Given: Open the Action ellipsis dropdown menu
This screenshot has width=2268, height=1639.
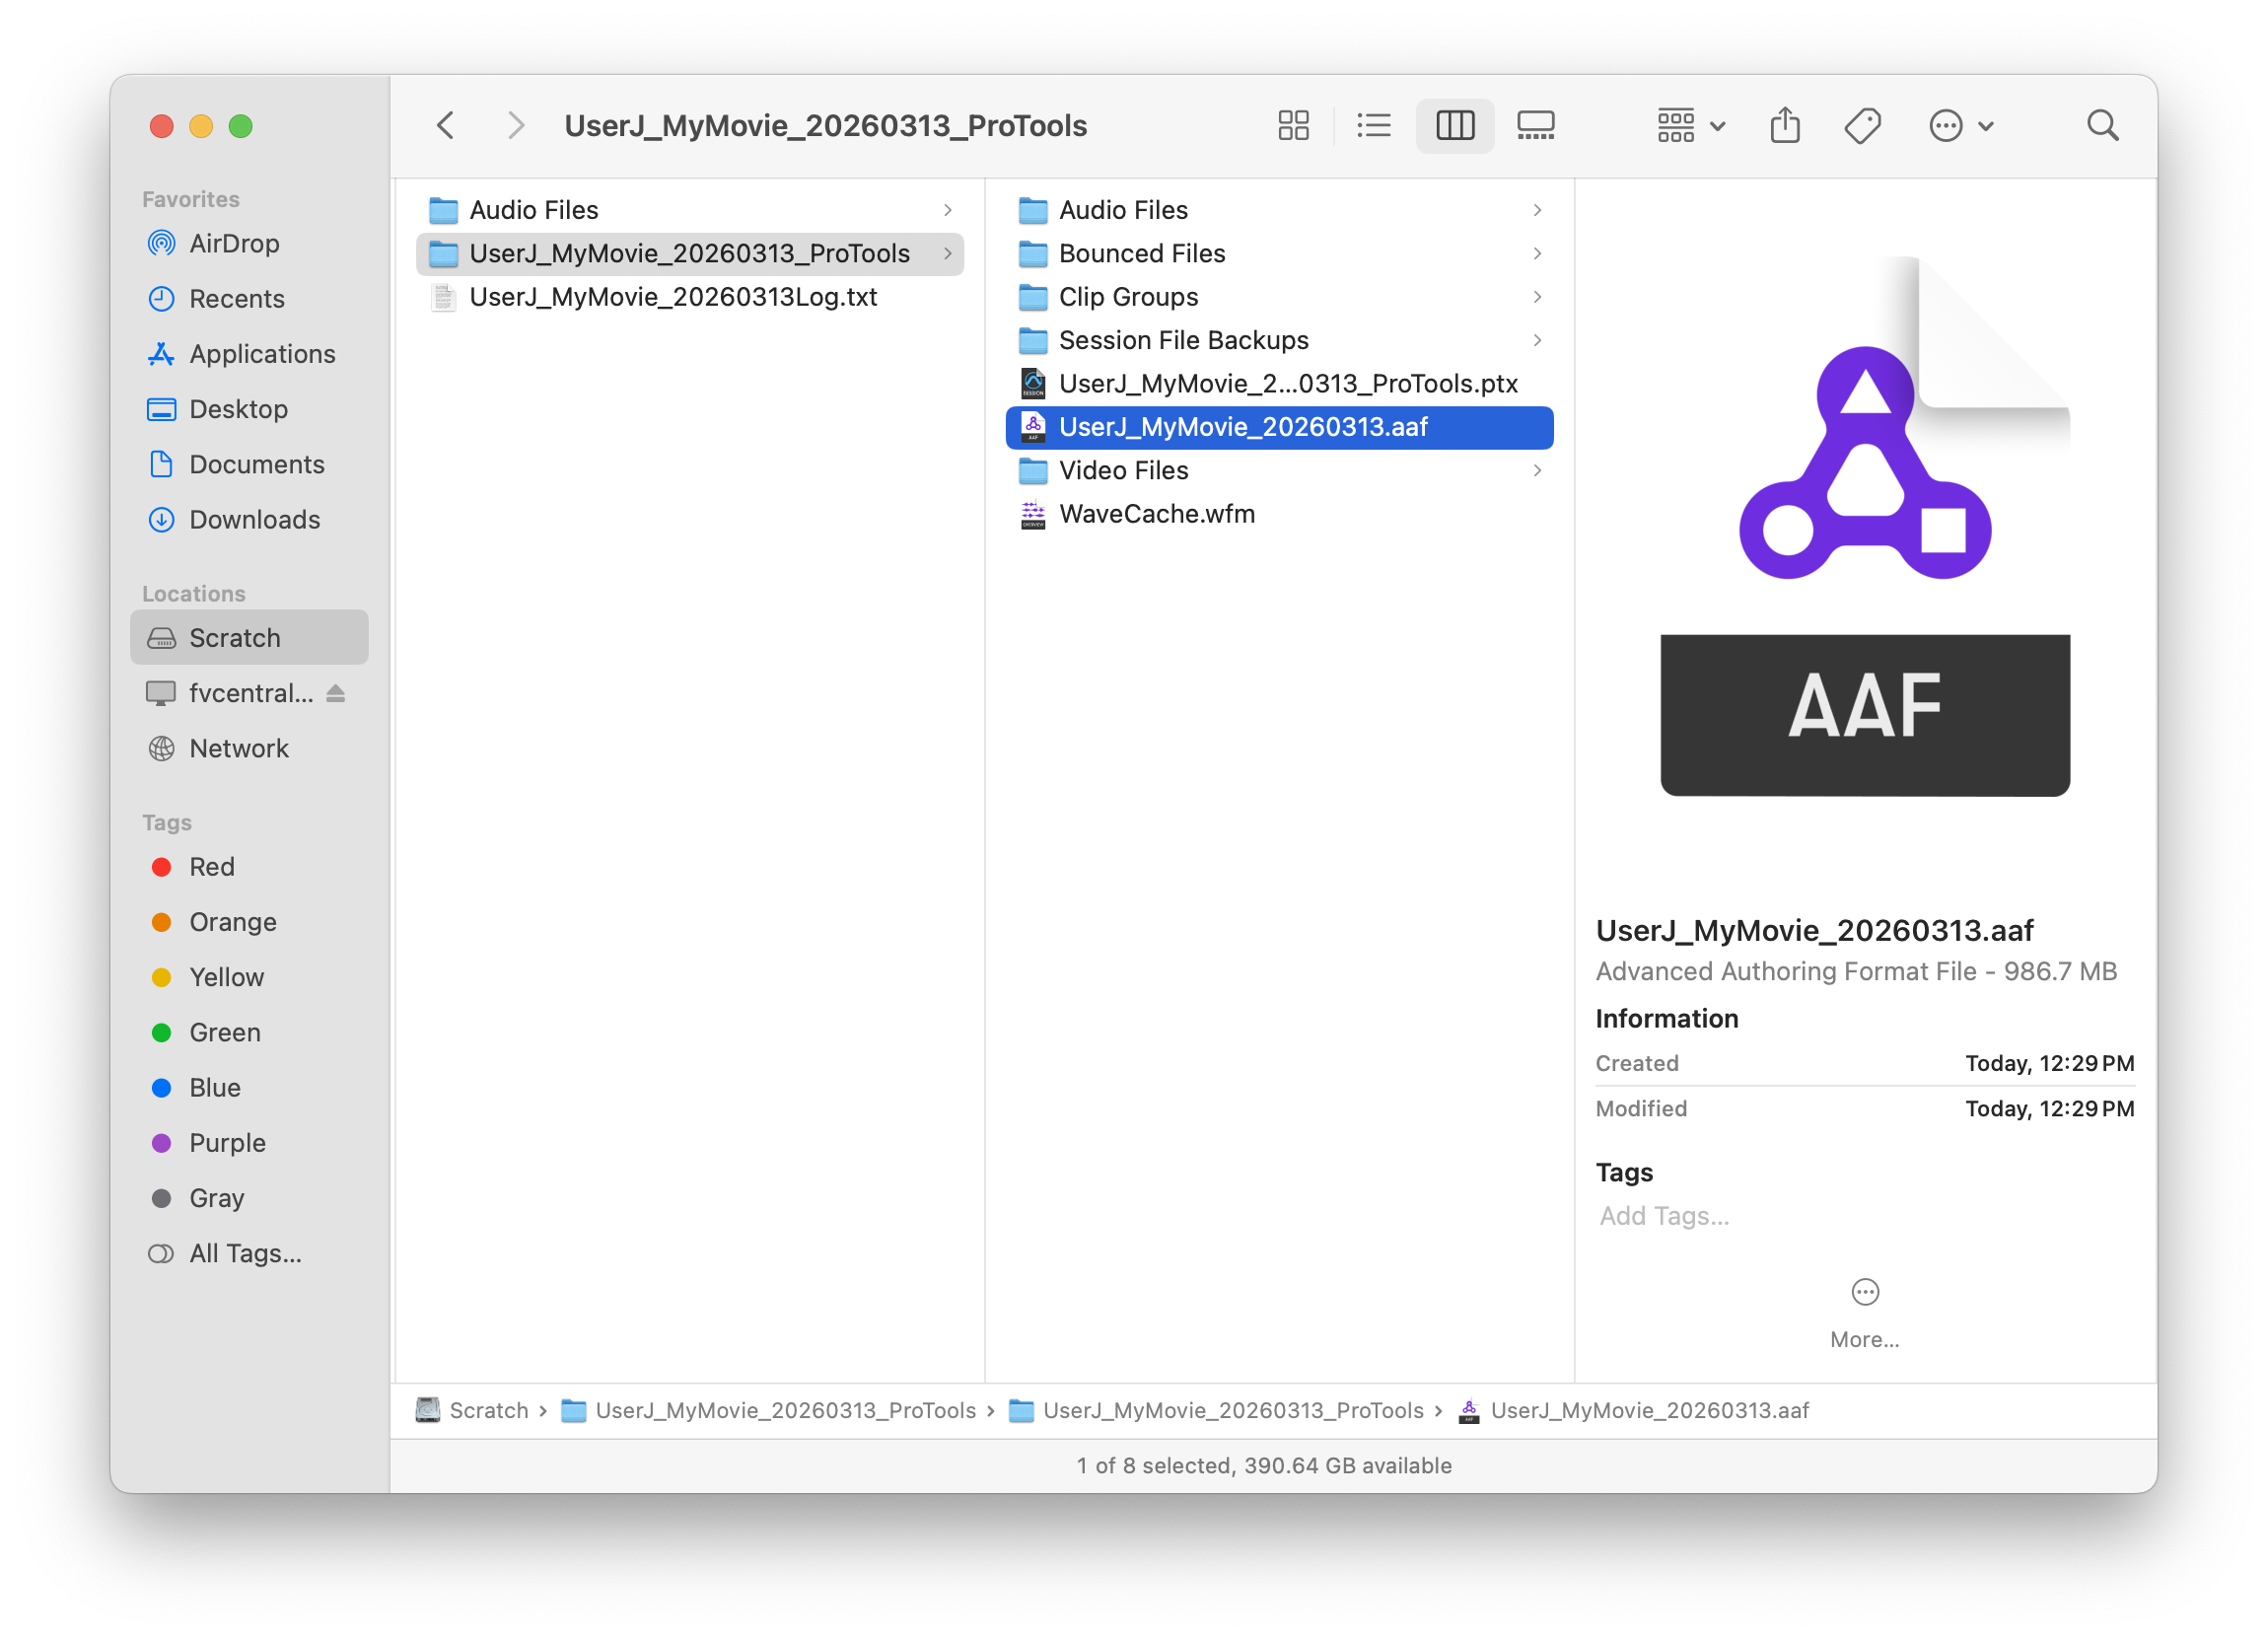Looking at the screenshot, I should tap(1960, 125).
